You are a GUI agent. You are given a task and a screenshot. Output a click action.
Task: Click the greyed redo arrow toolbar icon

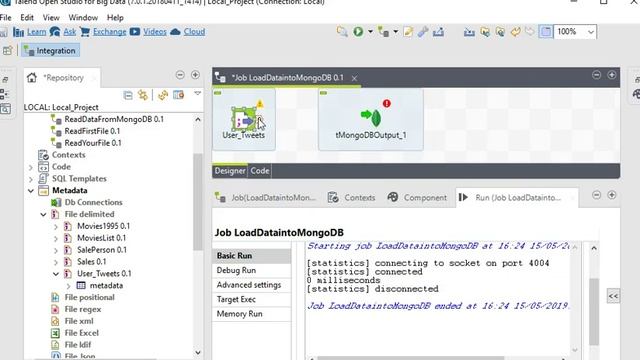pyautogui.click(x=529, y=31)
